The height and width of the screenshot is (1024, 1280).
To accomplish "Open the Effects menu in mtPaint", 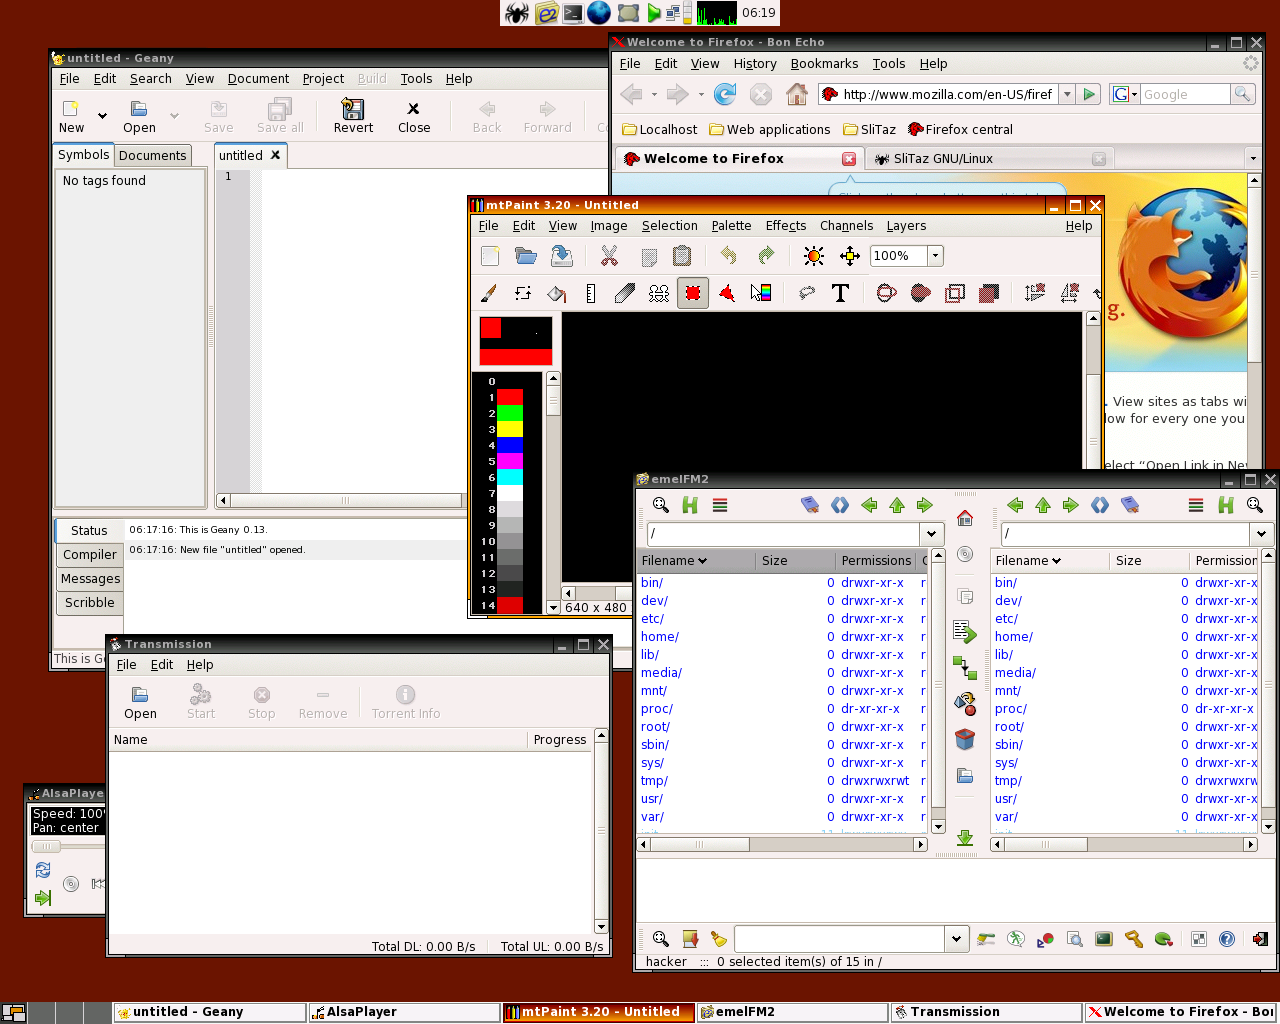I will click(786, 226).
